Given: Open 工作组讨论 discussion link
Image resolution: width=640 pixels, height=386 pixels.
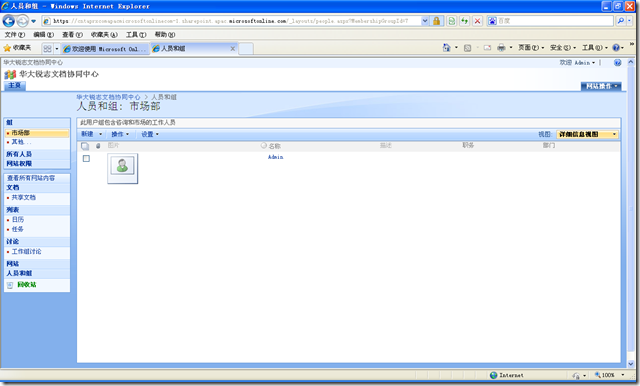Looking at the screenshot, I should (x=27, y=252).
